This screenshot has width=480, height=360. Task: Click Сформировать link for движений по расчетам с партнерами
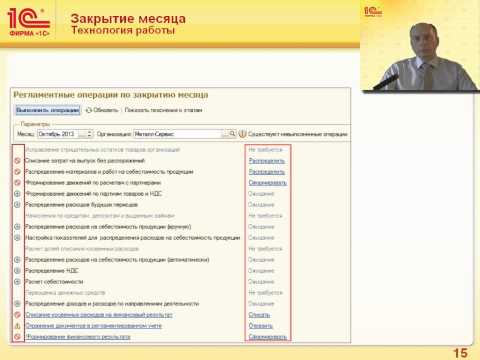(x=268, y=183)
